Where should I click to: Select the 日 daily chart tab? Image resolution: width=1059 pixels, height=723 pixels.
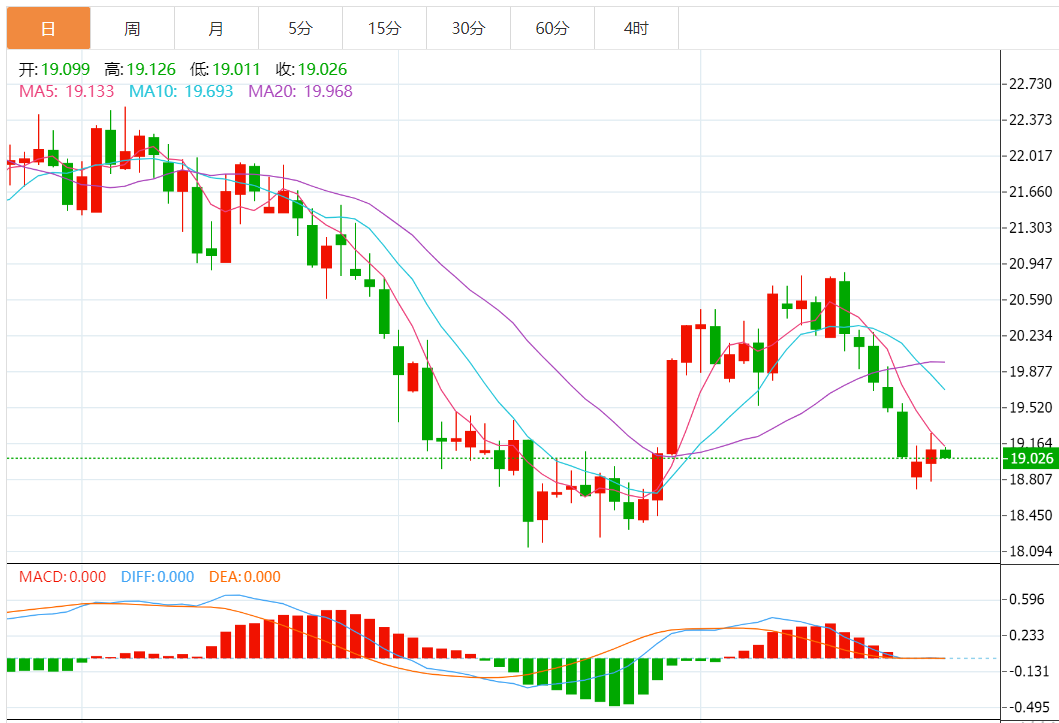(48, 28)
